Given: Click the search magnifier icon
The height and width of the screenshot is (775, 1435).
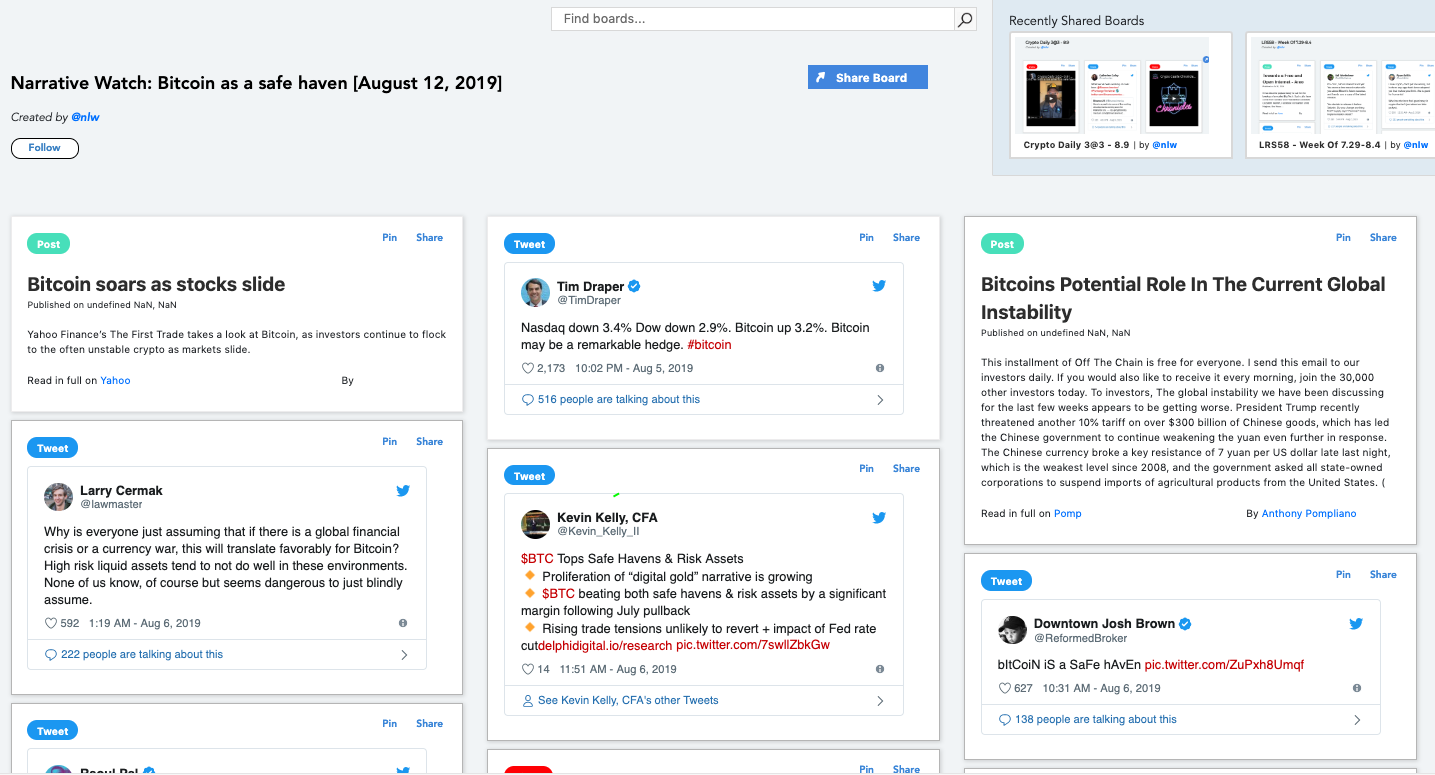Looking at the screenshot, I should (965, 19).
